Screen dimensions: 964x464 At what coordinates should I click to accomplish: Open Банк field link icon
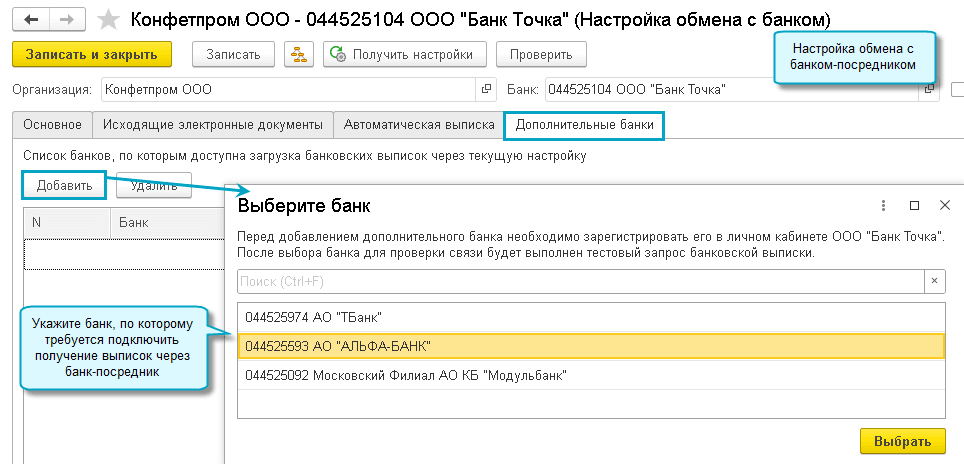click(928, 90)
